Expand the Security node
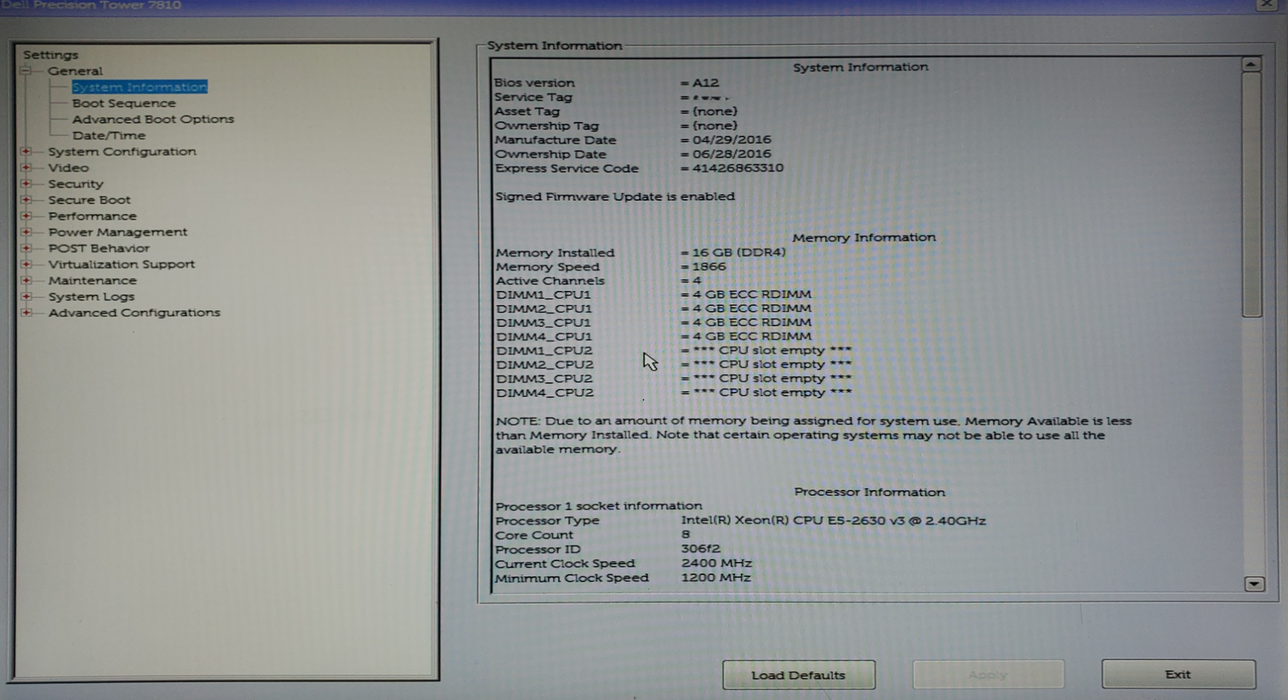1288x700 pixels. pos(26,184)
